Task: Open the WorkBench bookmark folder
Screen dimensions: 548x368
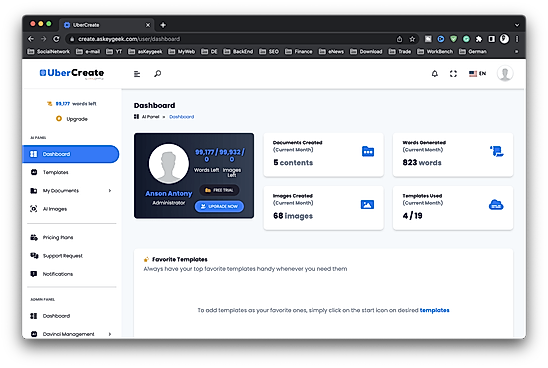Action: 435,52
